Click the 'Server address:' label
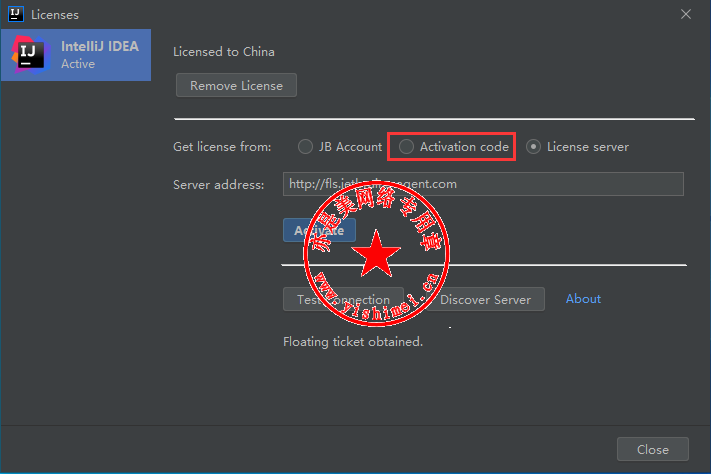This screenshot has width=711, height=474. (x=218, y=184)
